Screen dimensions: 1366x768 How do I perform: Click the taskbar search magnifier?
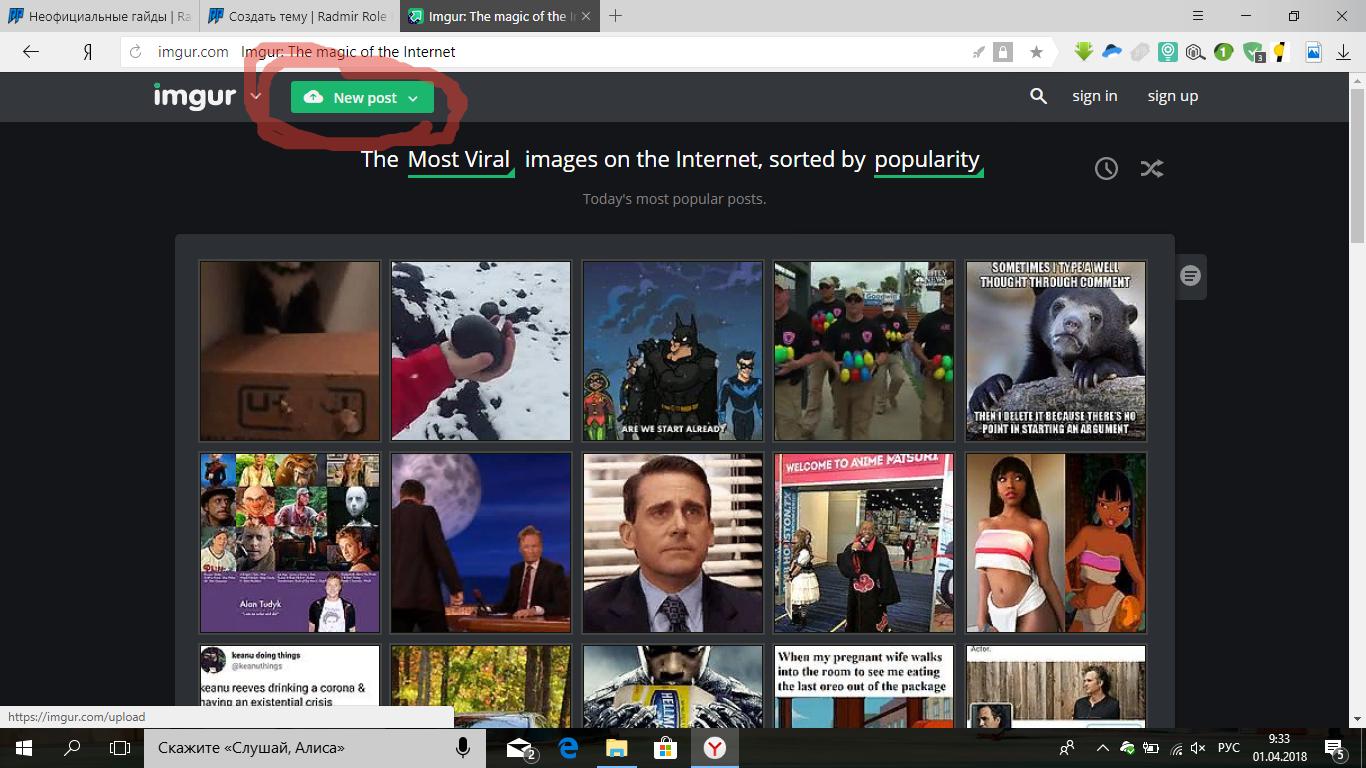coord(72,748)
